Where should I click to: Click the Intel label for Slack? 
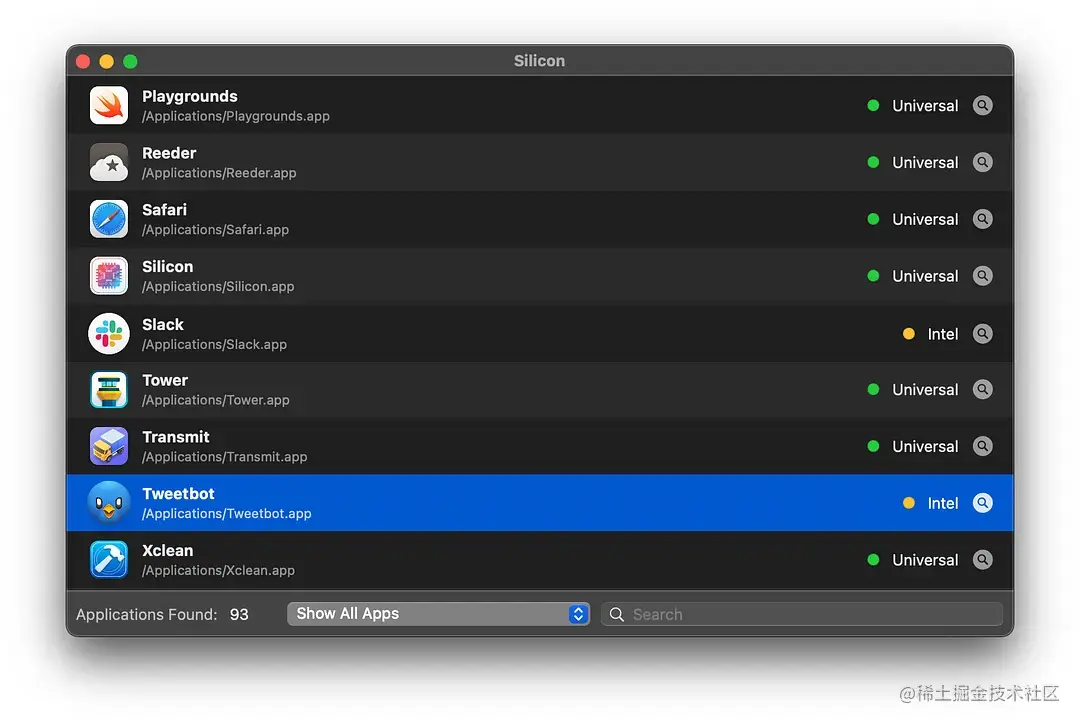pos(943,334)
